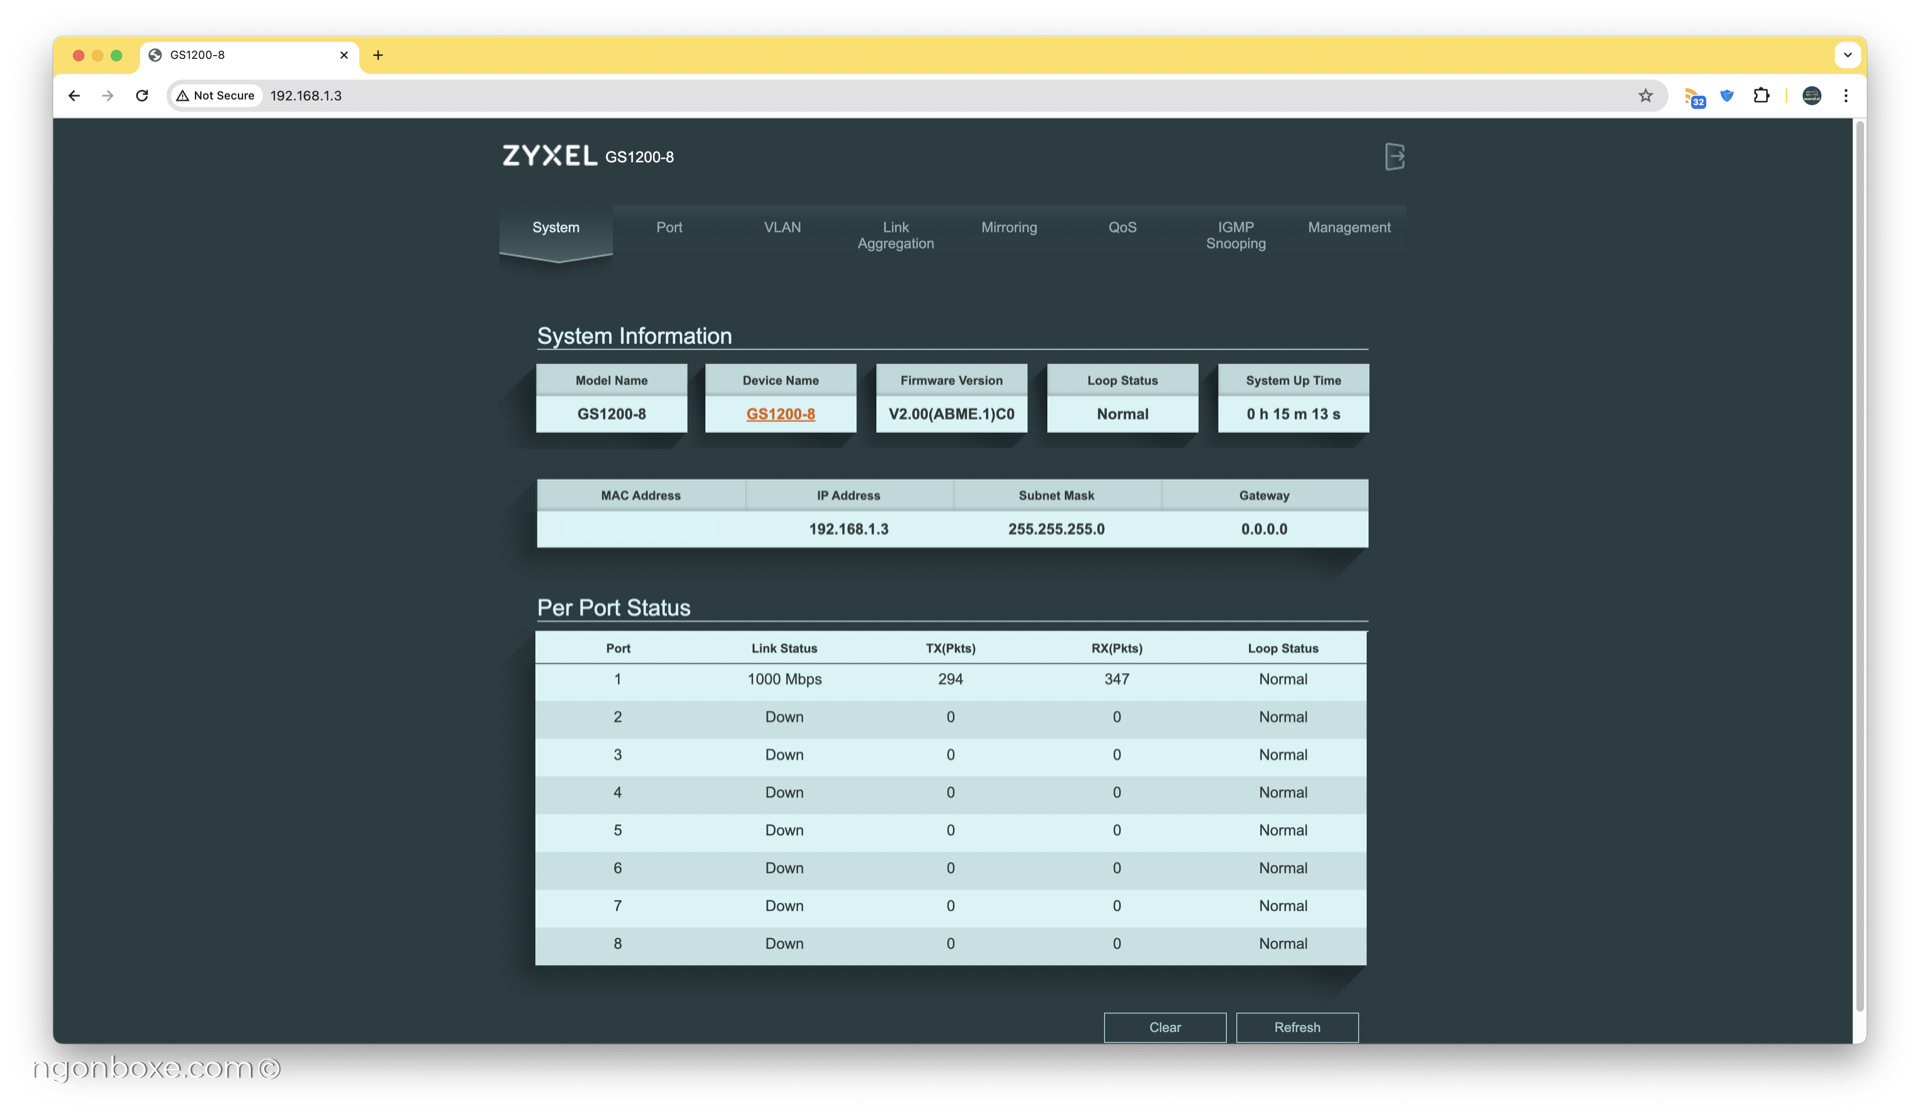Image resolution: width=1920 pixels, height=1114 pixels.
Task: Click the MAC Address column header
Action: (640, 495)
